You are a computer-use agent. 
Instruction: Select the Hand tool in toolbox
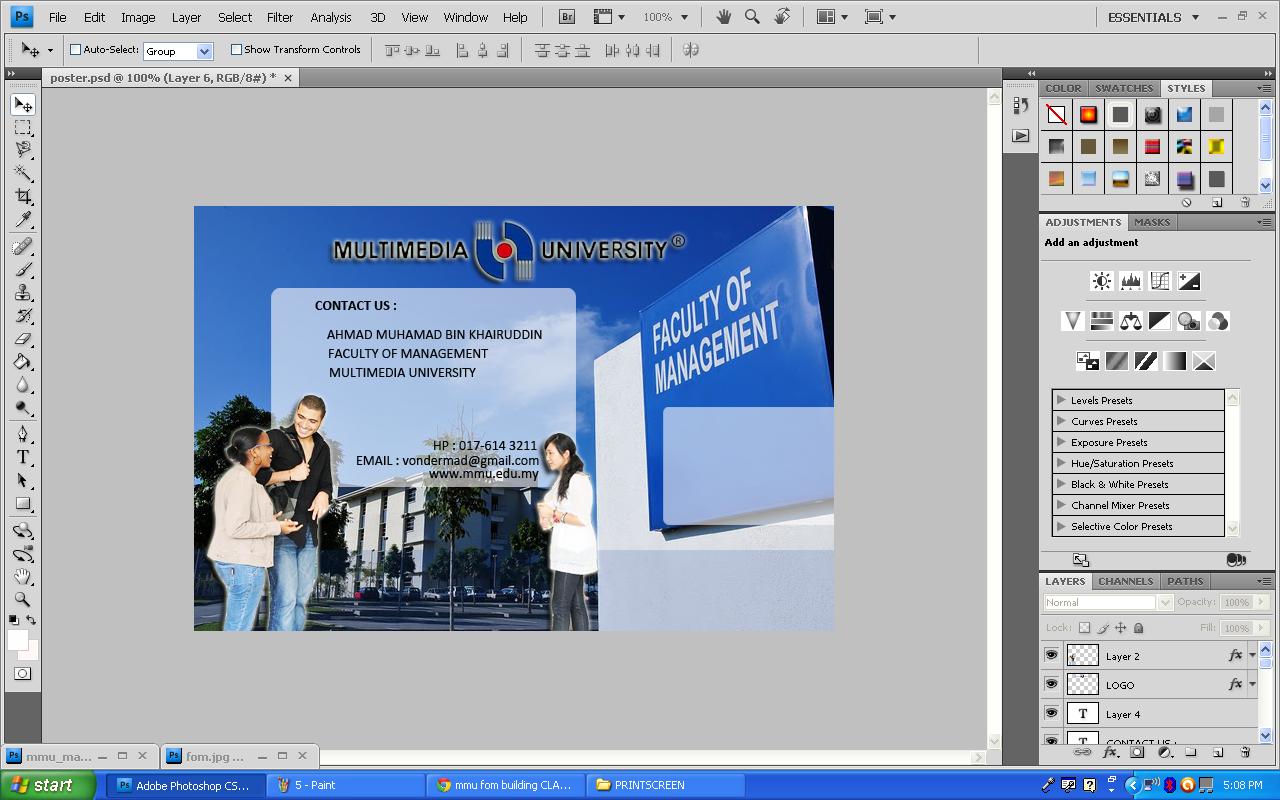tap(23, 577)
